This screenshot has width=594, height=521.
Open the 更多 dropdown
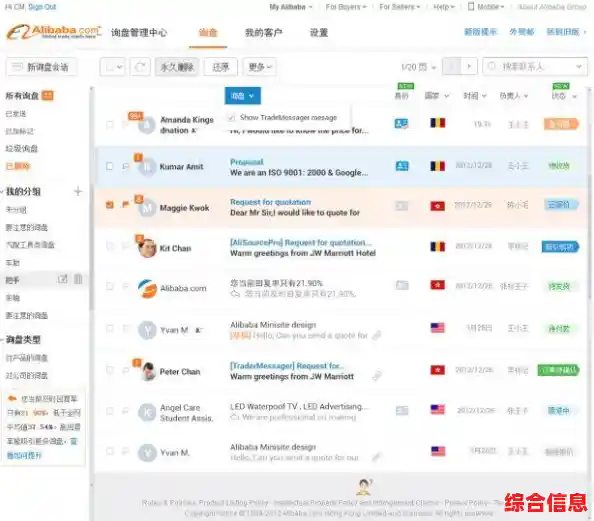click(260, 67)
